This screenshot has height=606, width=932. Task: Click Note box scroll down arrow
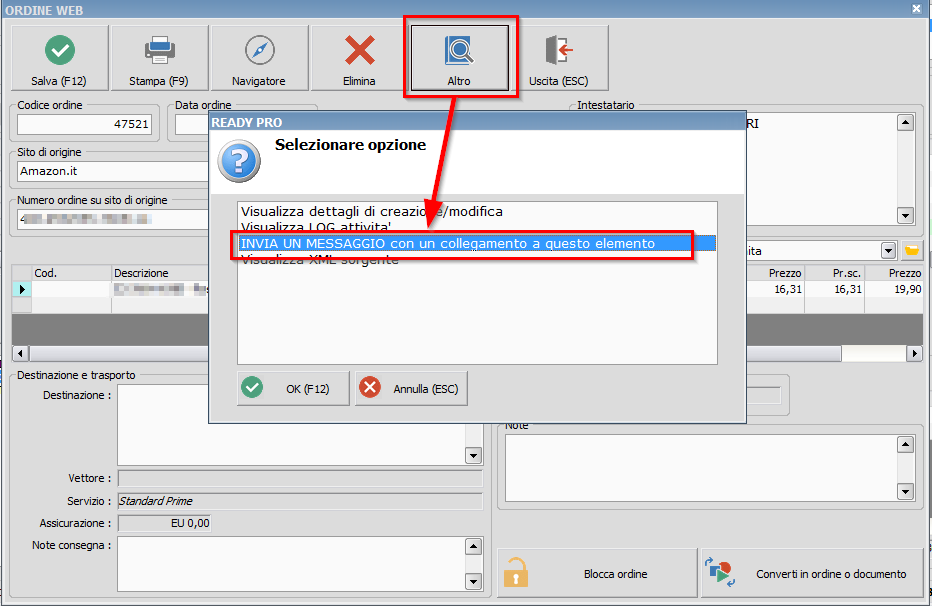[x=905, y=491]
